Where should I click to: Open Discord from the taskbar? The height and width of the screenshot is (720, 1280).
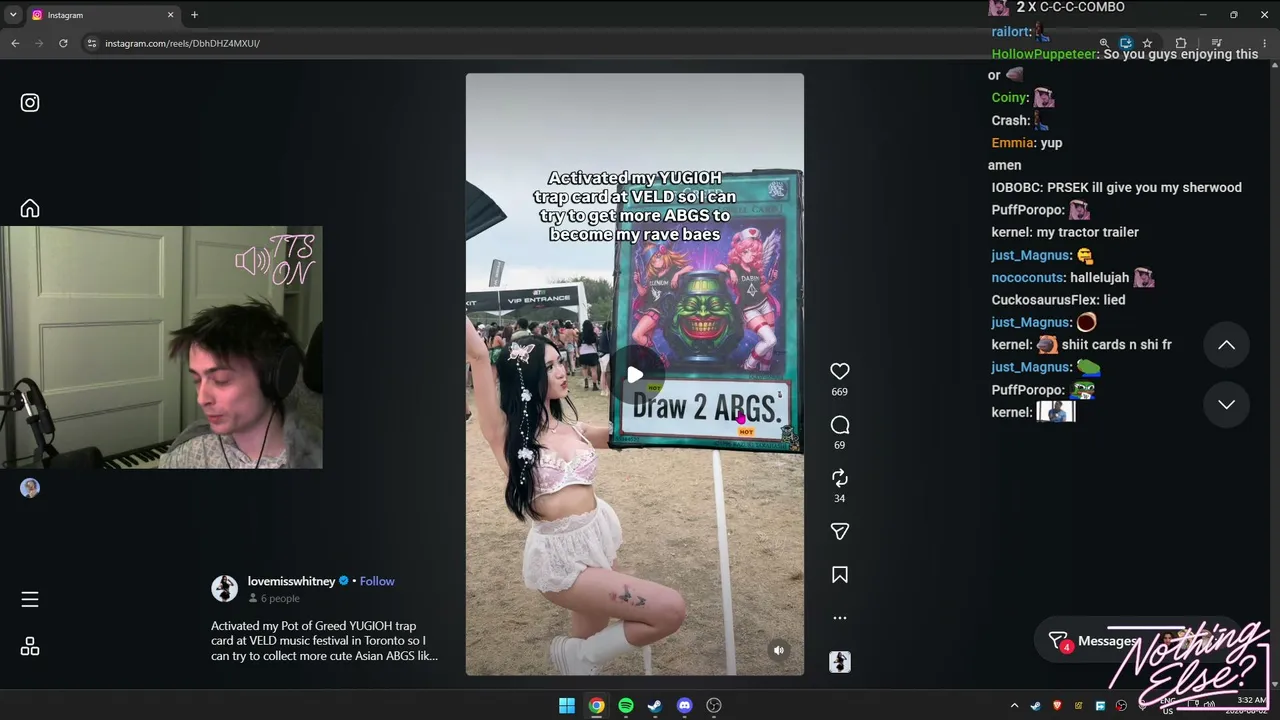(684, 705)
